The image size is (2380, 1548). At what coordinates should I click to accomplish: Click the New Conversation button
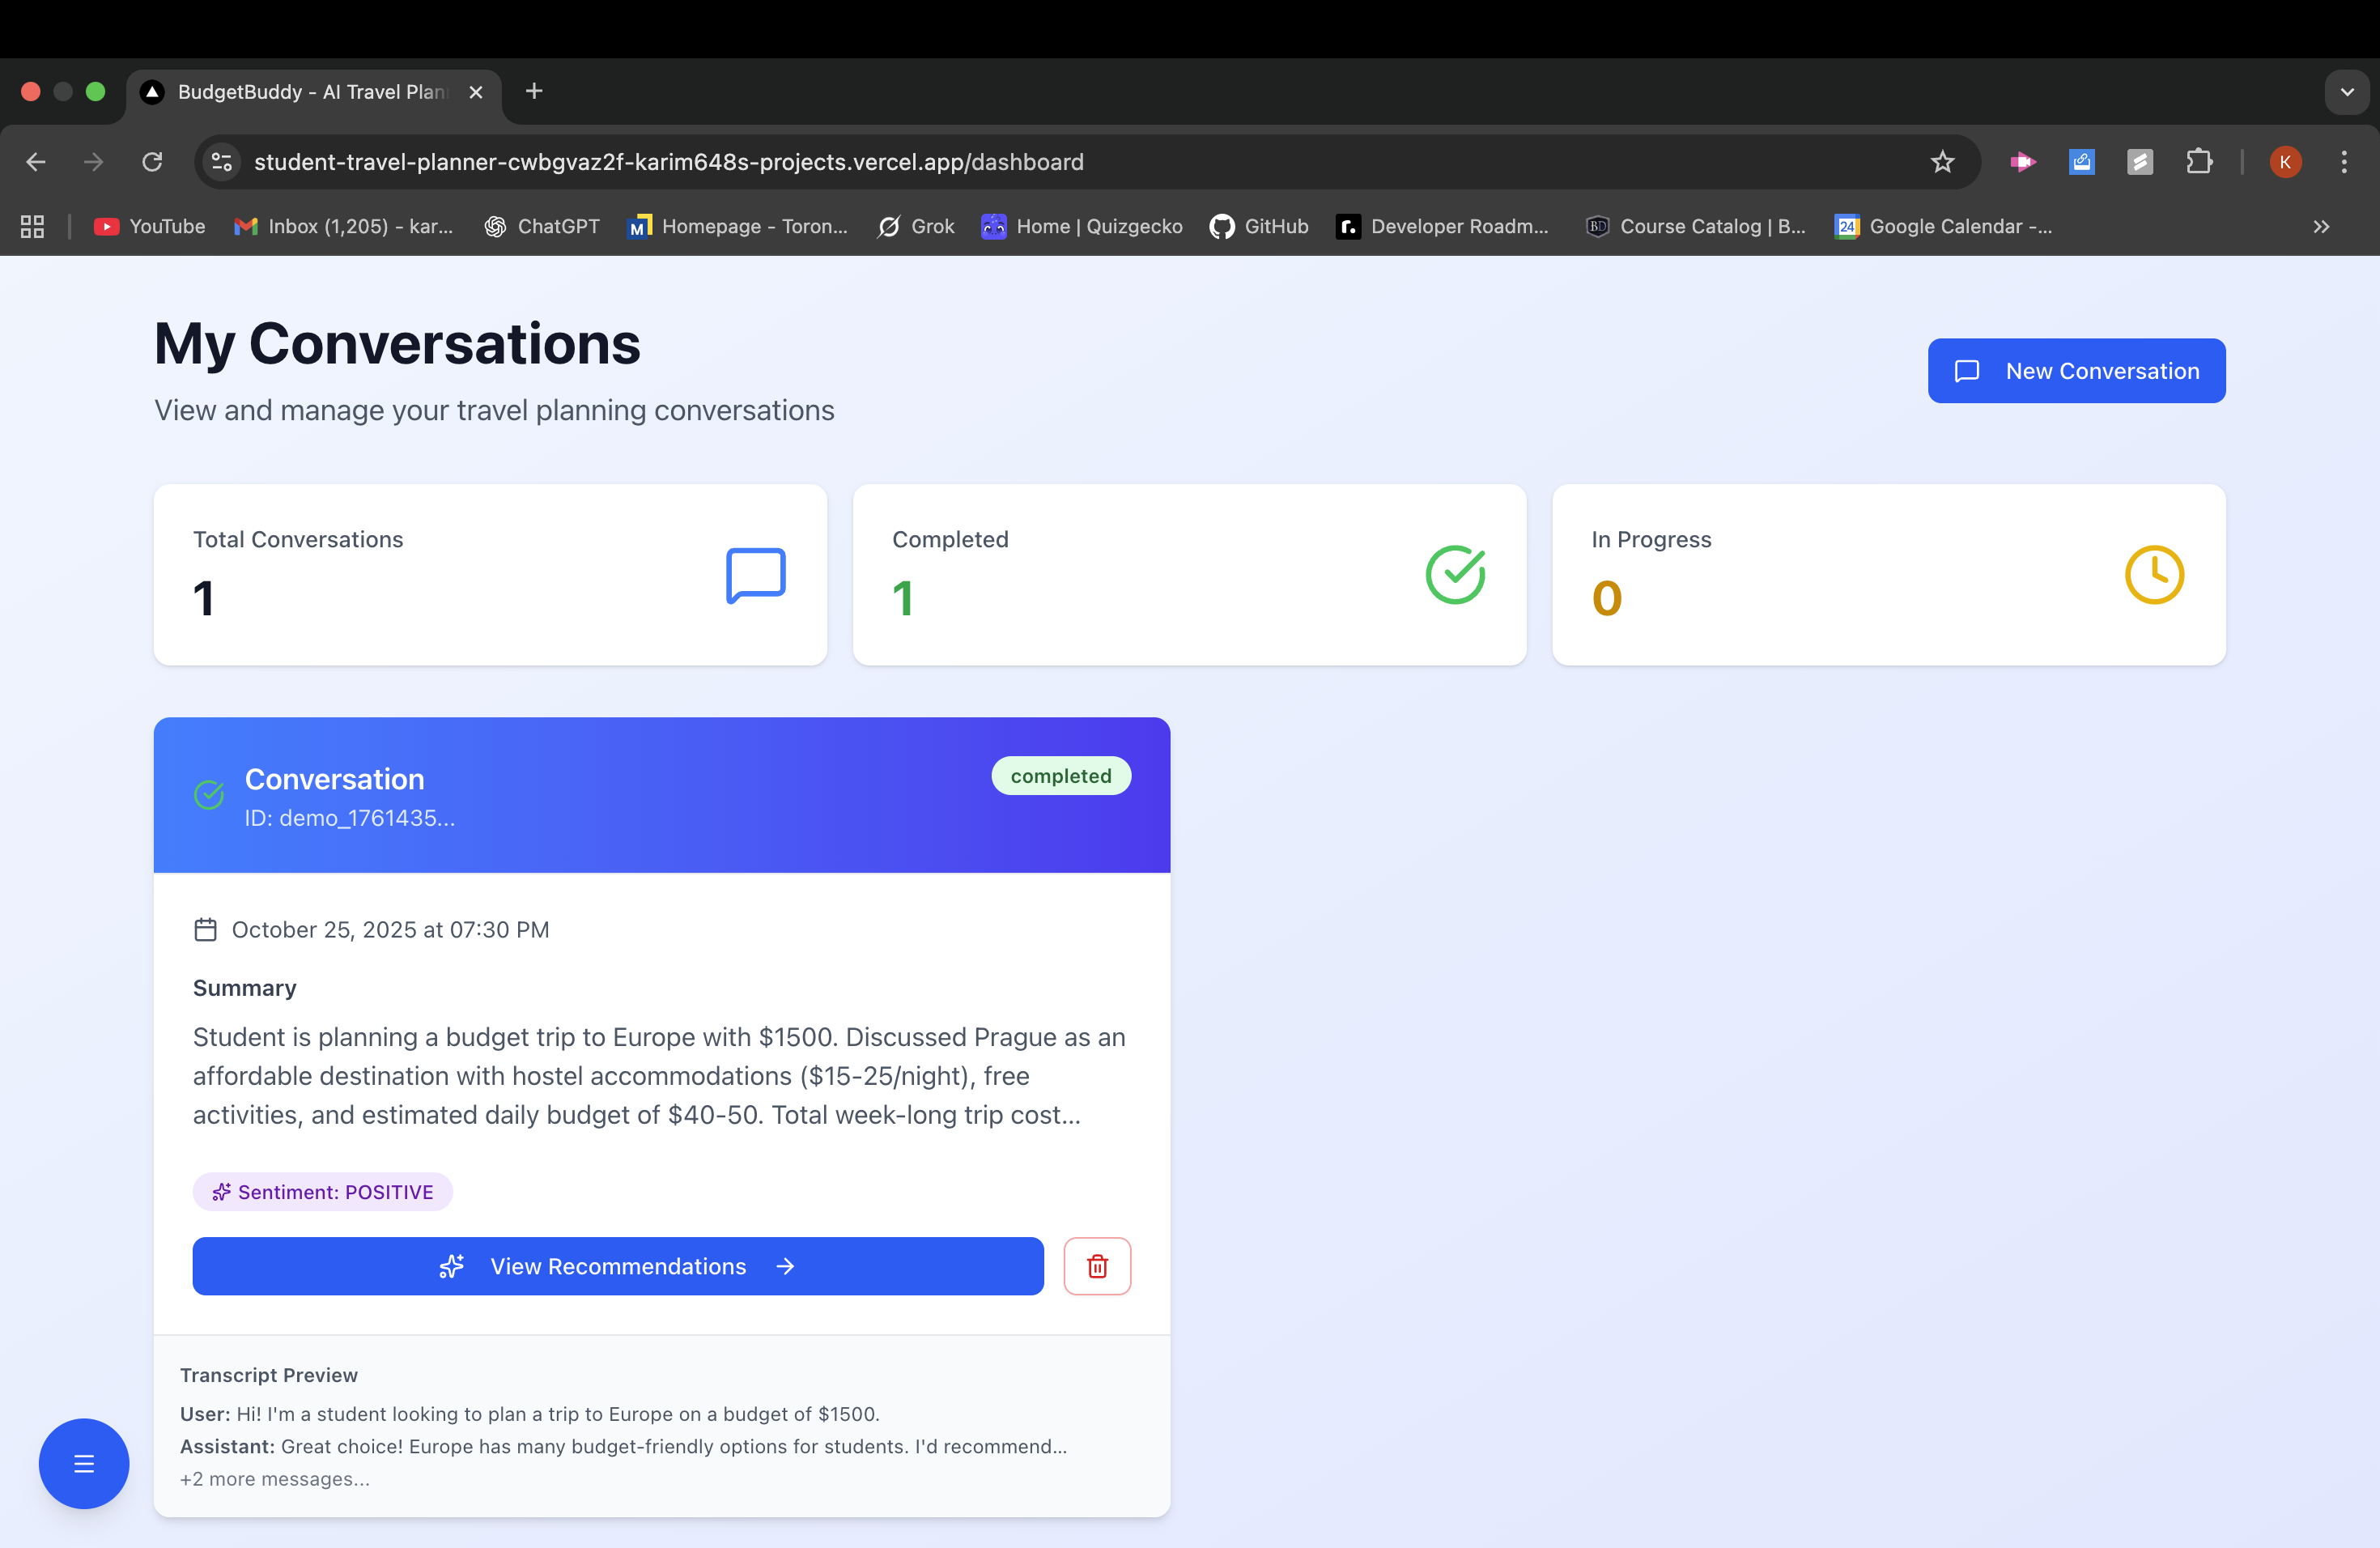[x=2076, y=371]
